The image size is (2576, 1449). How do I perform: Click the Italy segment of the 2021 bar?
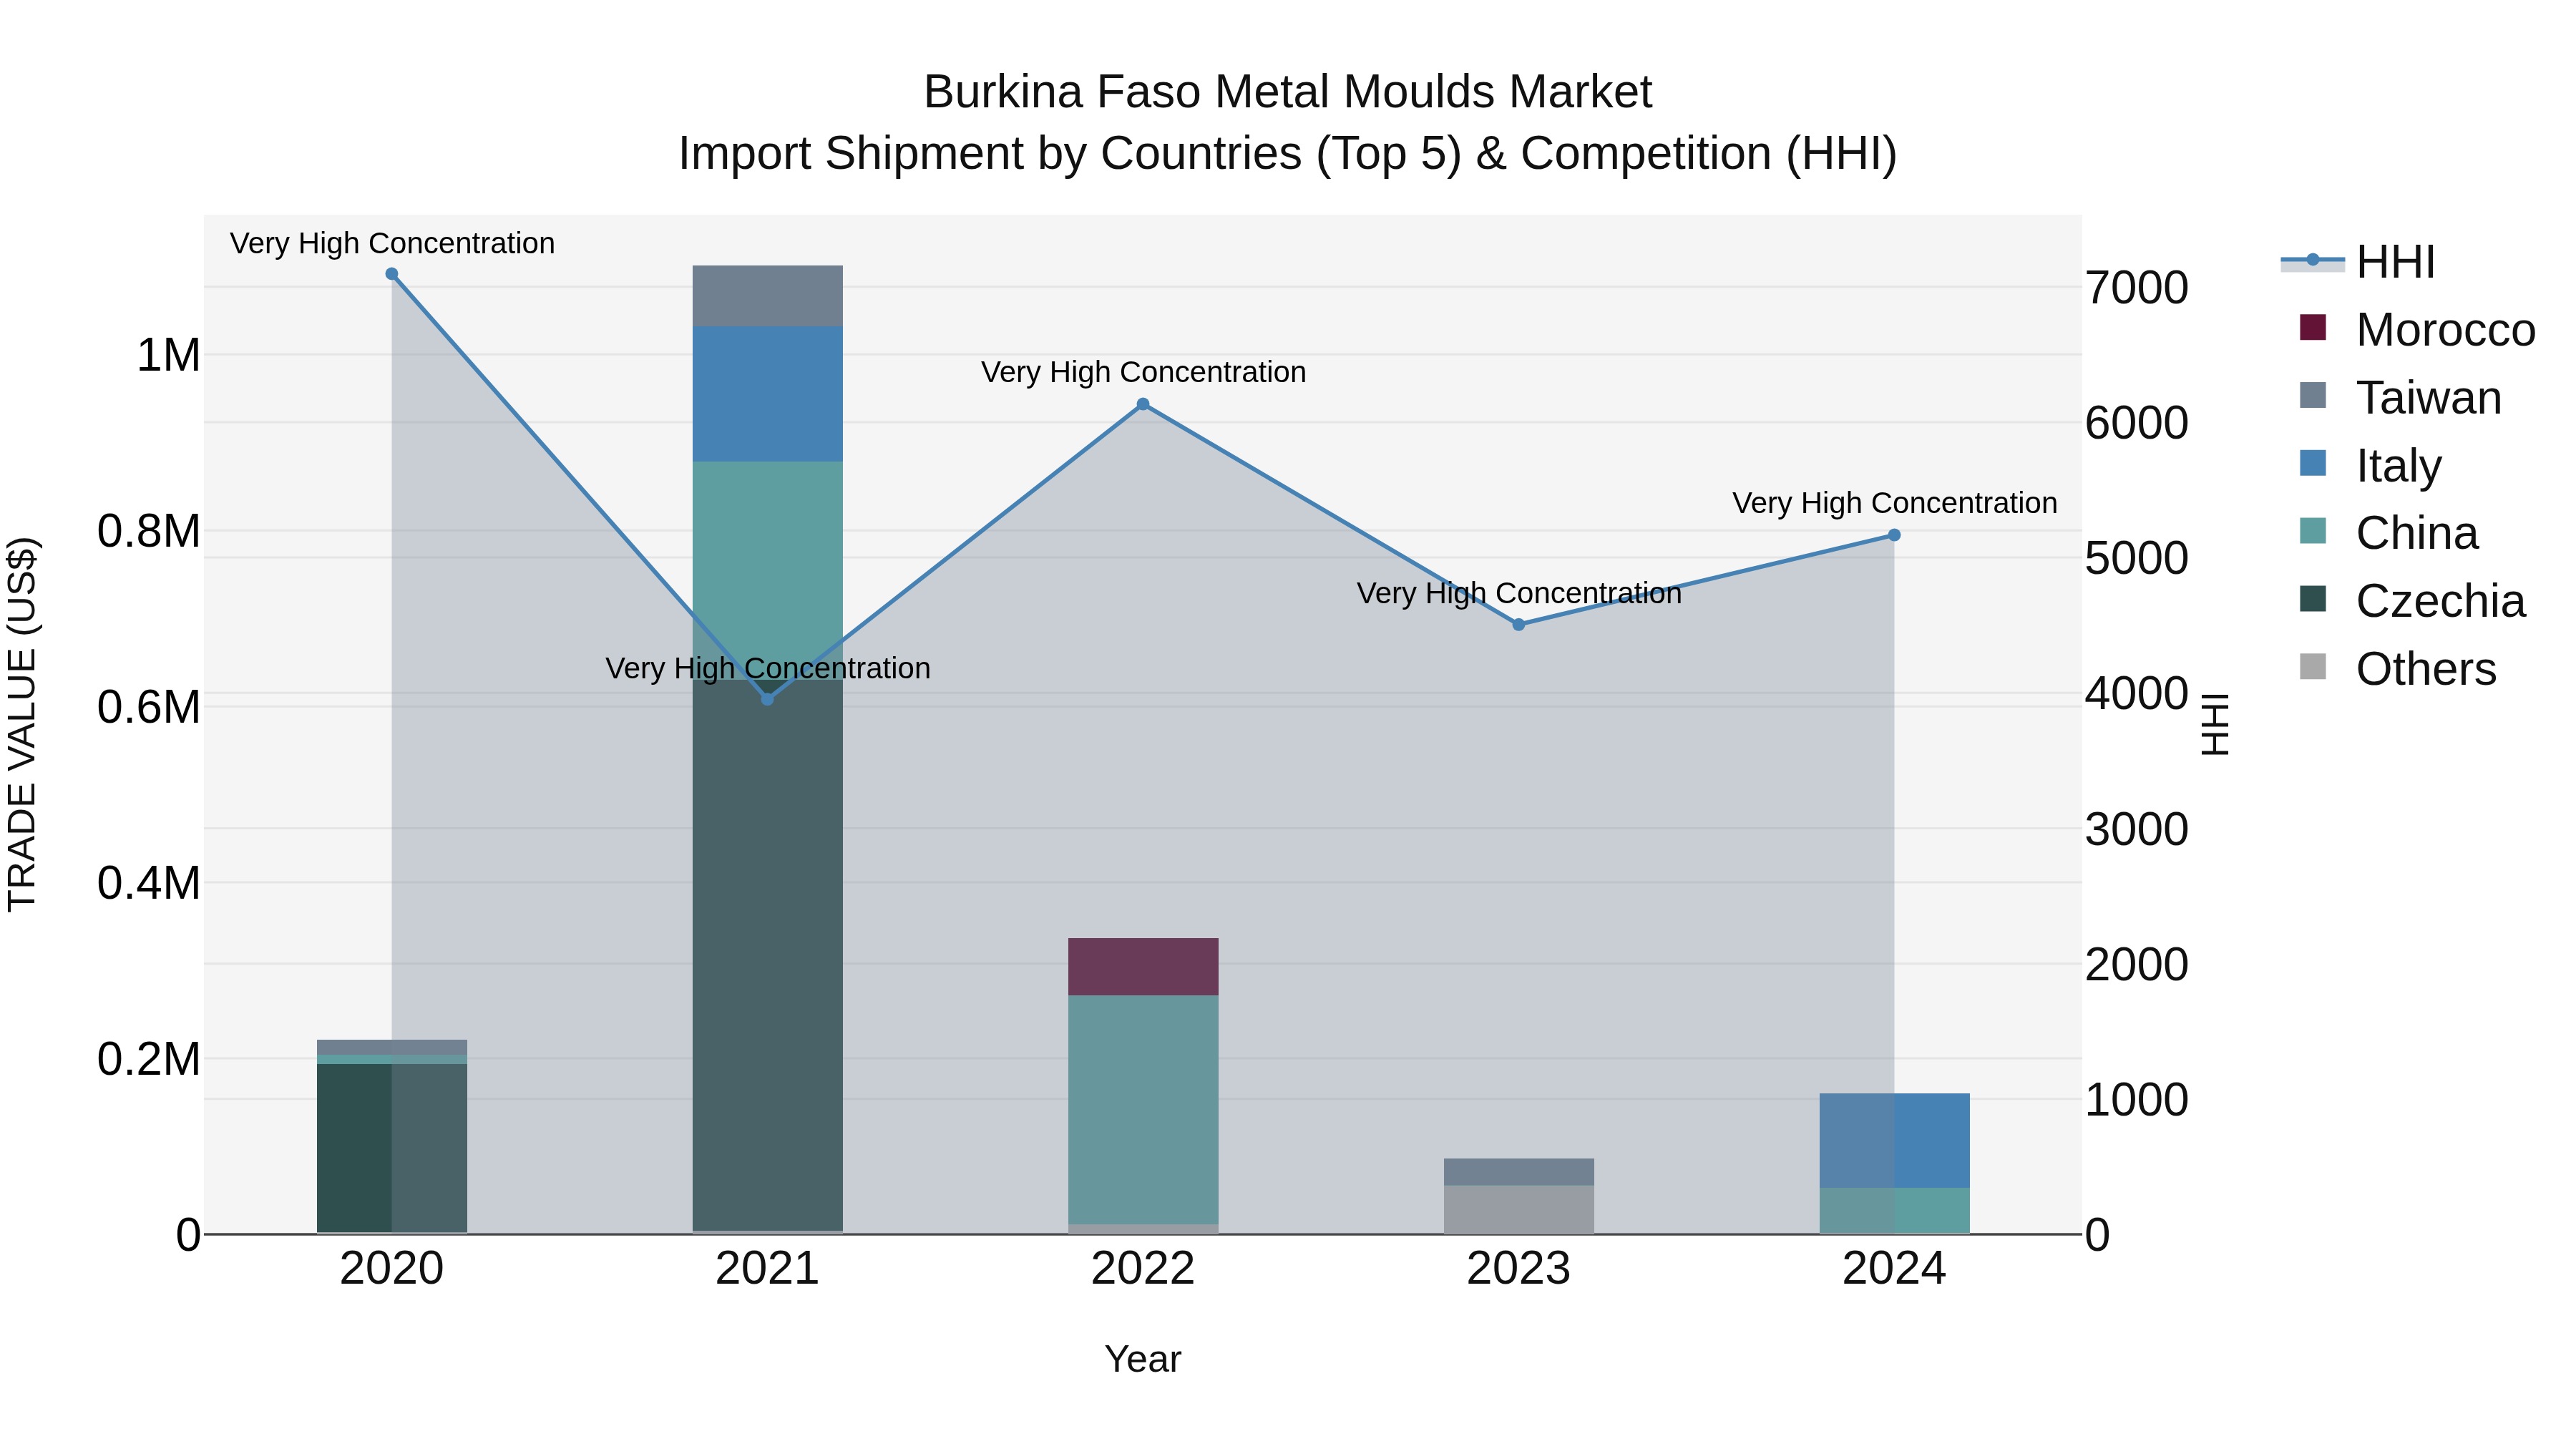[768, 394]
